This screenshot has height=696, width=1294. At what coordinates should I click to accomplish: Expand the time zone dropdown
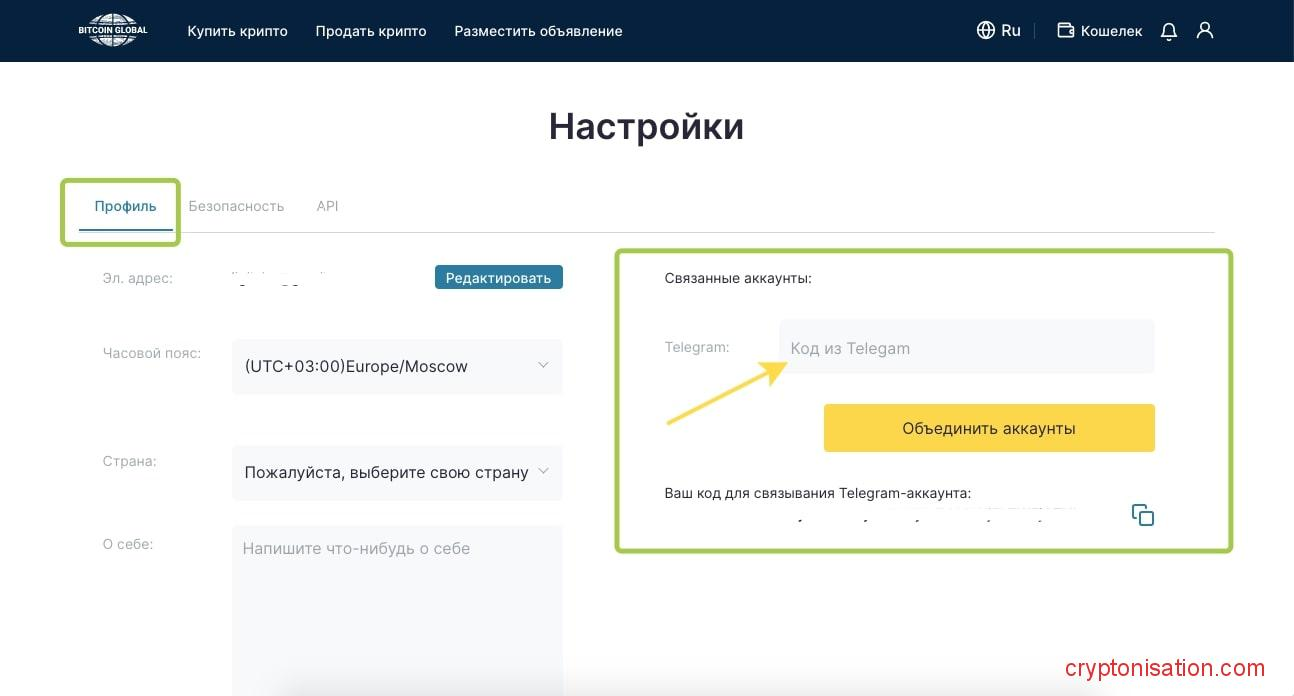pos(397,366)
